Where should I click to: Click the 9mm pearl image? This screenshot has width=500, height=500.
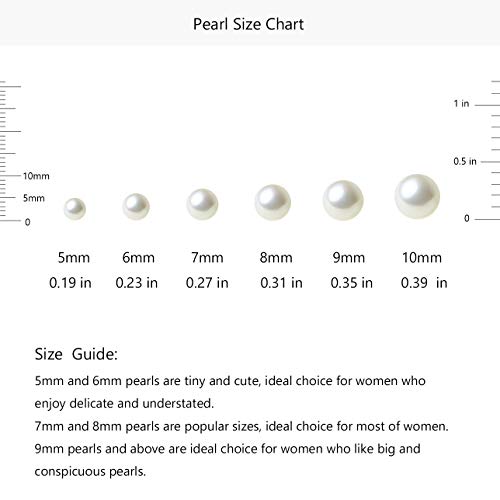(x=343, y=200)
